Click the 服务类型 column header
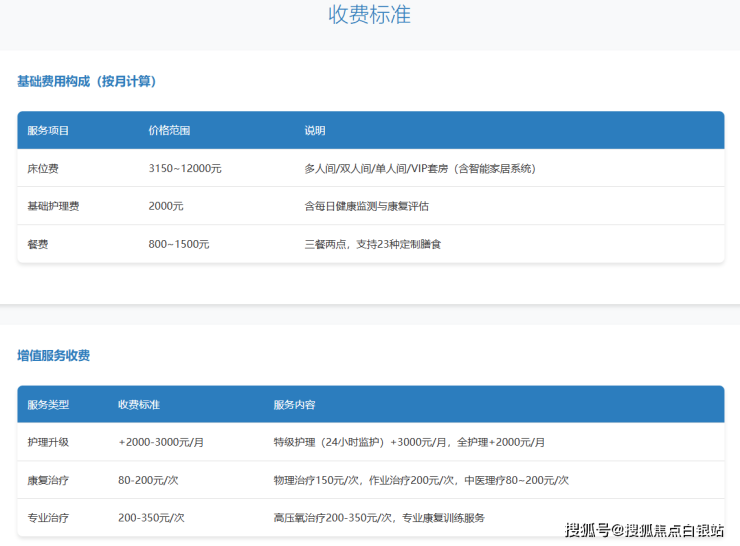 (48, 405)
